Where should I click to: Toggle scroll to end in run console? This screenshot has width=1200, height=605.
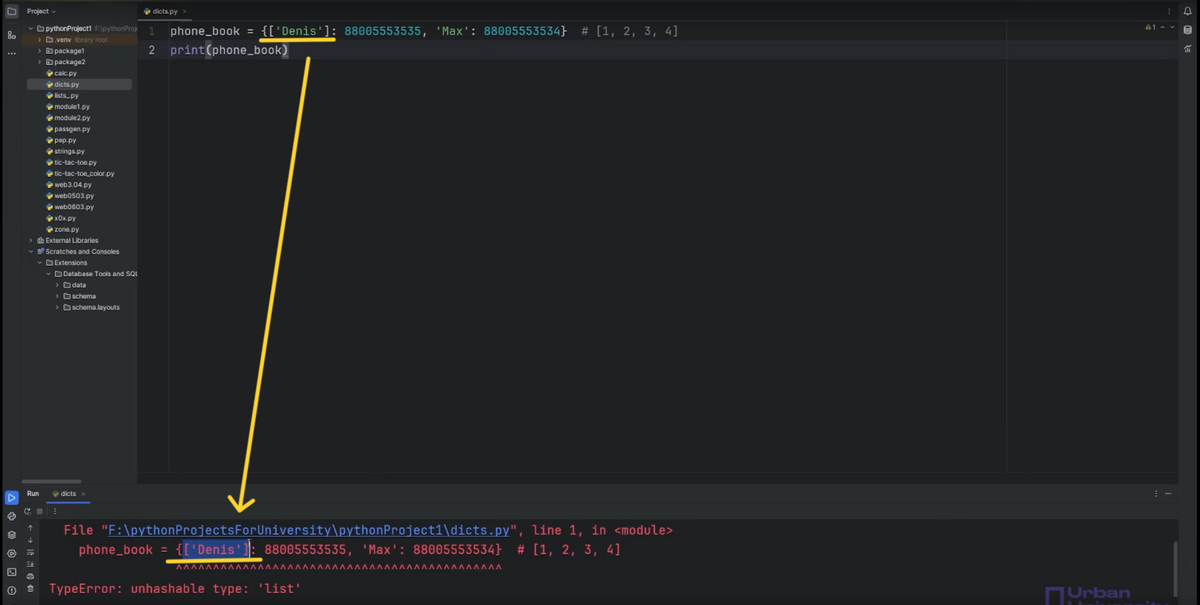click(x=30, y=564)
